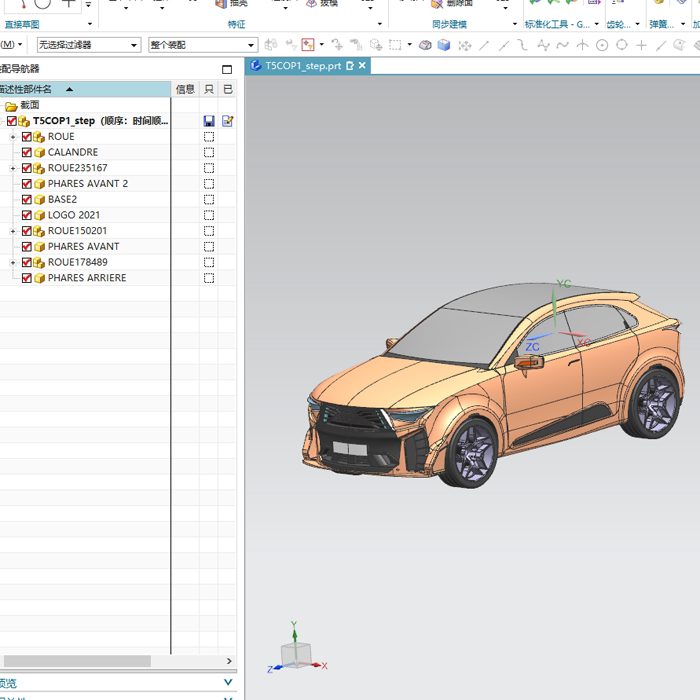Click the blue cube display icon in toolbar

444,45
